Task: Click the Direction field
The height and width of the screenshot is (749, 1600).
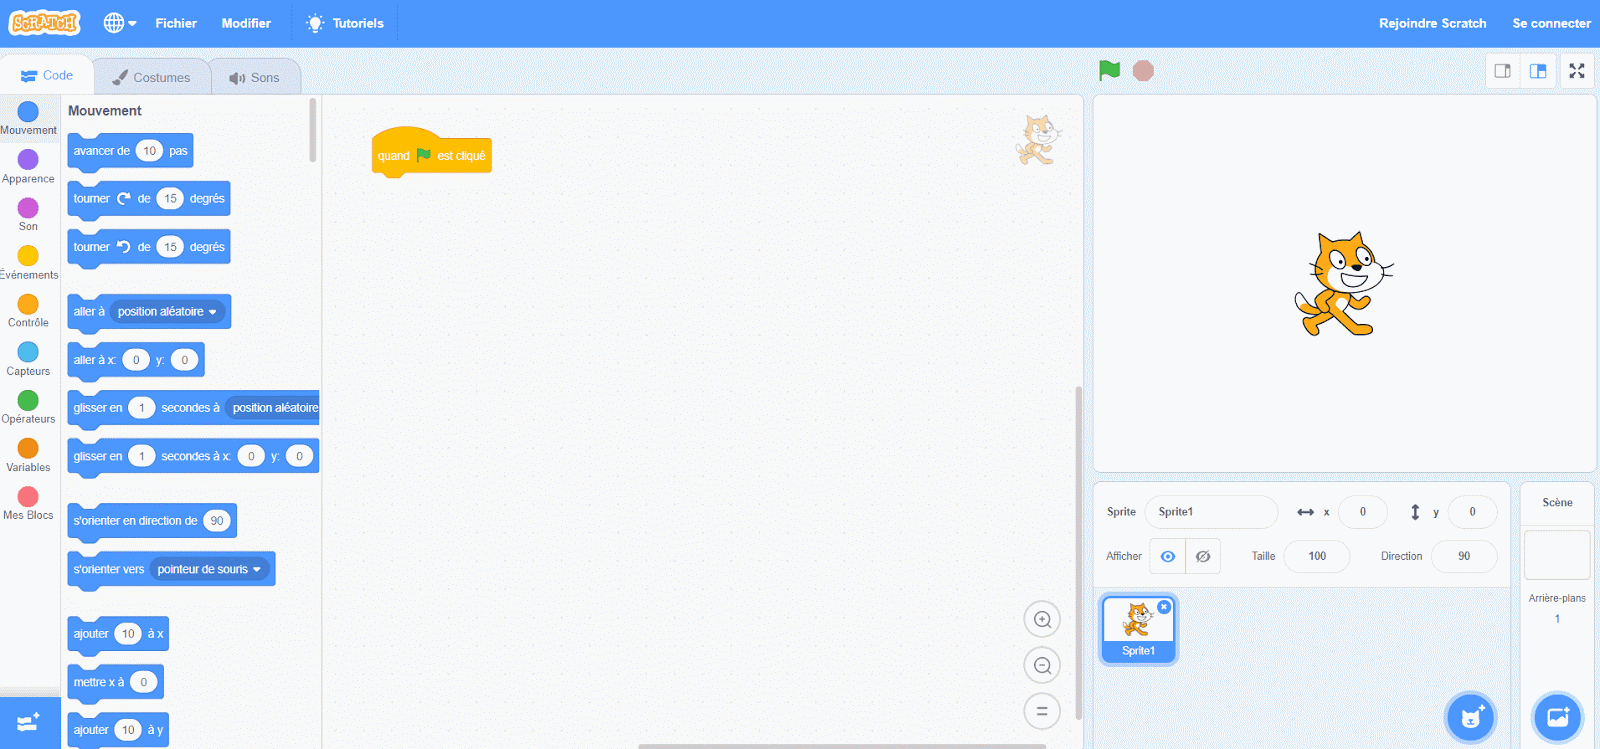Action: click(1464, 556)
